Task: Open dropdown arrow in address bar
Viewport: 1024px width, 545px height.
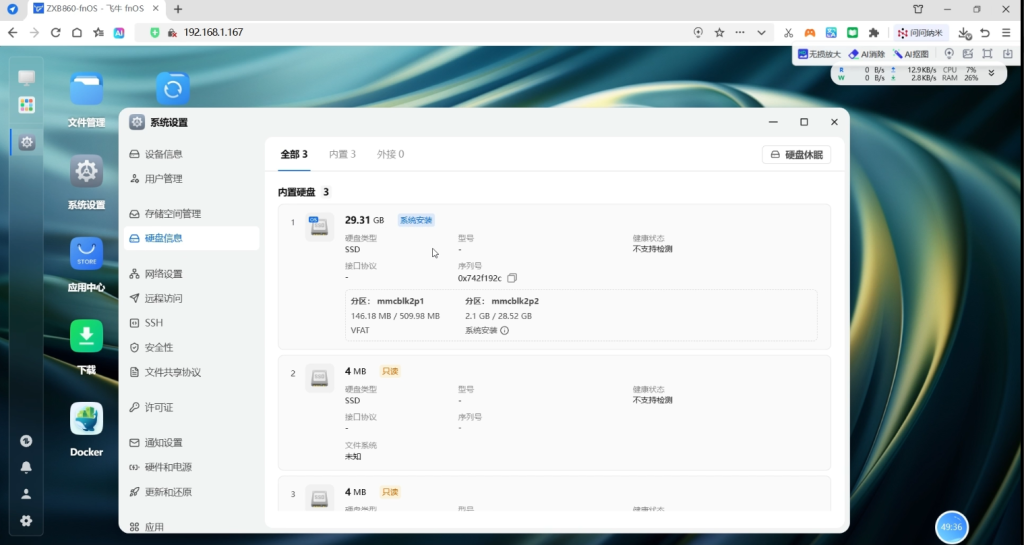Action: (762, 33)
